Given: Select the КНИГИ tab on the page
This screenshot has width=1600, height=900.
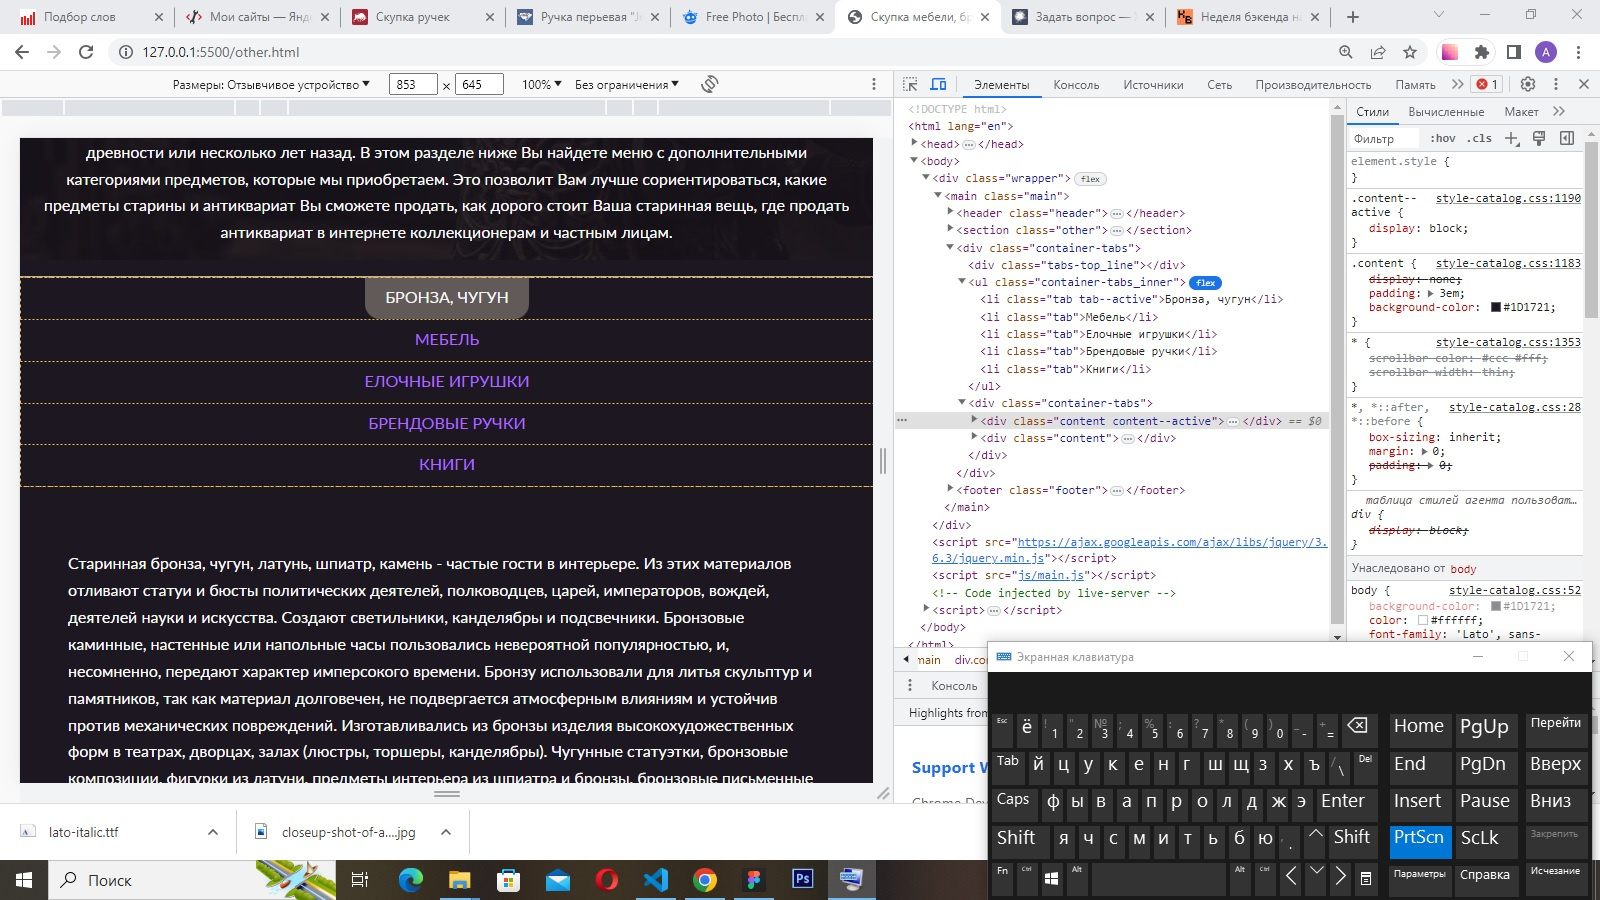Looking at the screenshot, I should [x=447, y=465].
